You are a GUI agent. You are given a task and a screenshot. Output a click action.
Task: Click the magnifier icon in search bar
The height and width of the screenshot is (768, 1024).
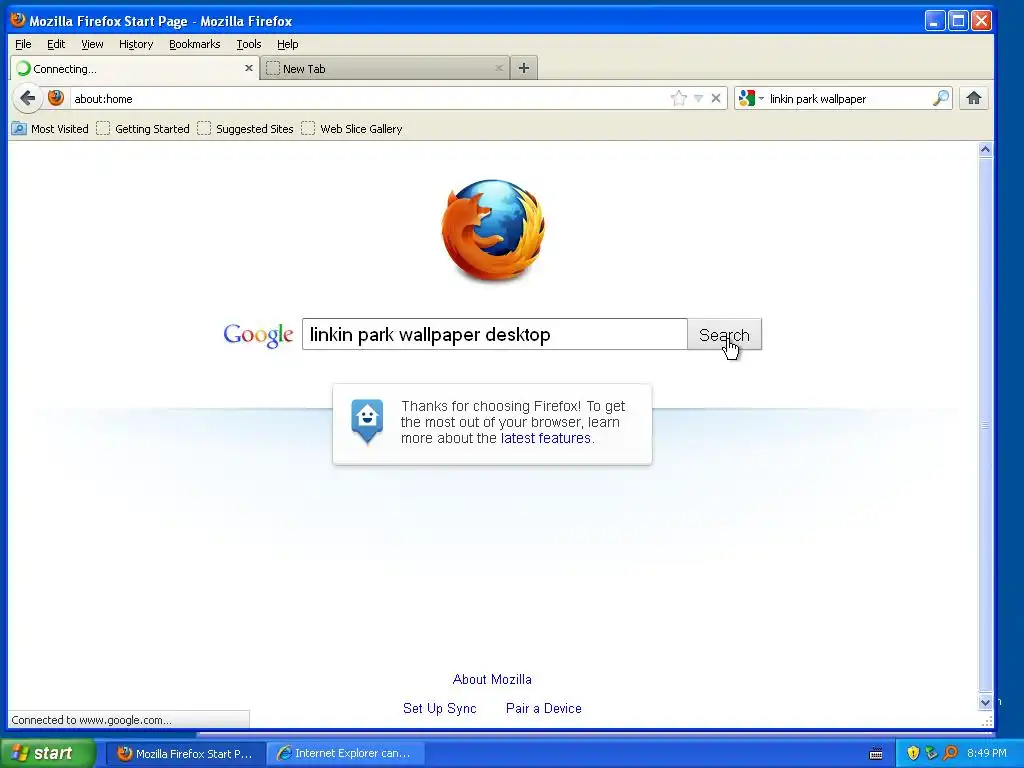pyautogui.click(x=941, y=99)
